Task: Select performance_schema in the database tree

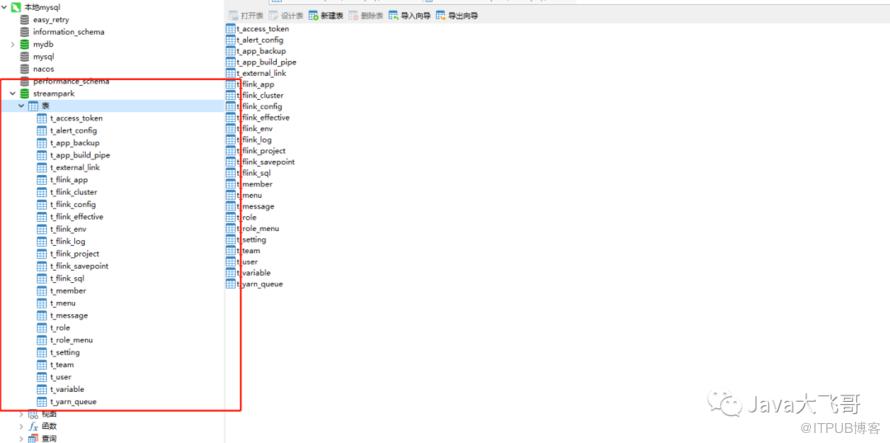Action: 71,81
